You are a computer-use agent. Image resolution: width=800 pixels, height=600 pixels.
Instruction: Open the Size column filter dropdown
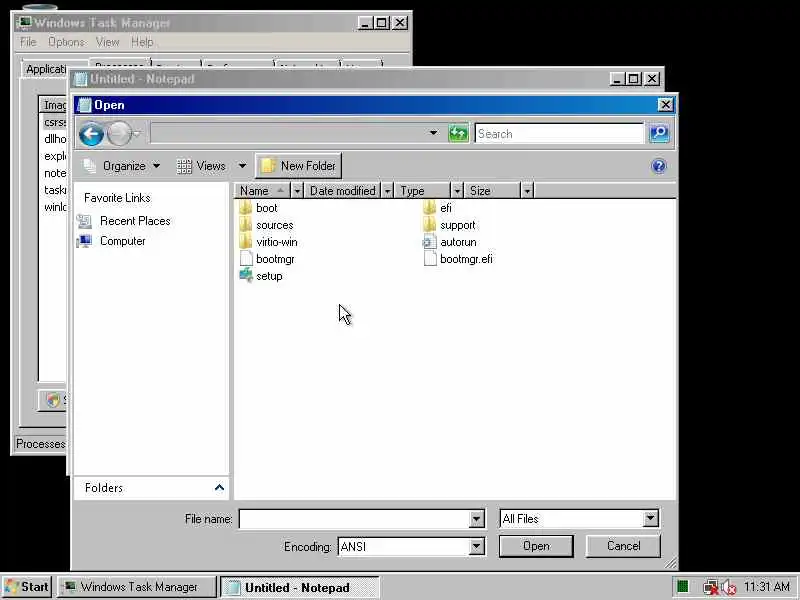527,191
